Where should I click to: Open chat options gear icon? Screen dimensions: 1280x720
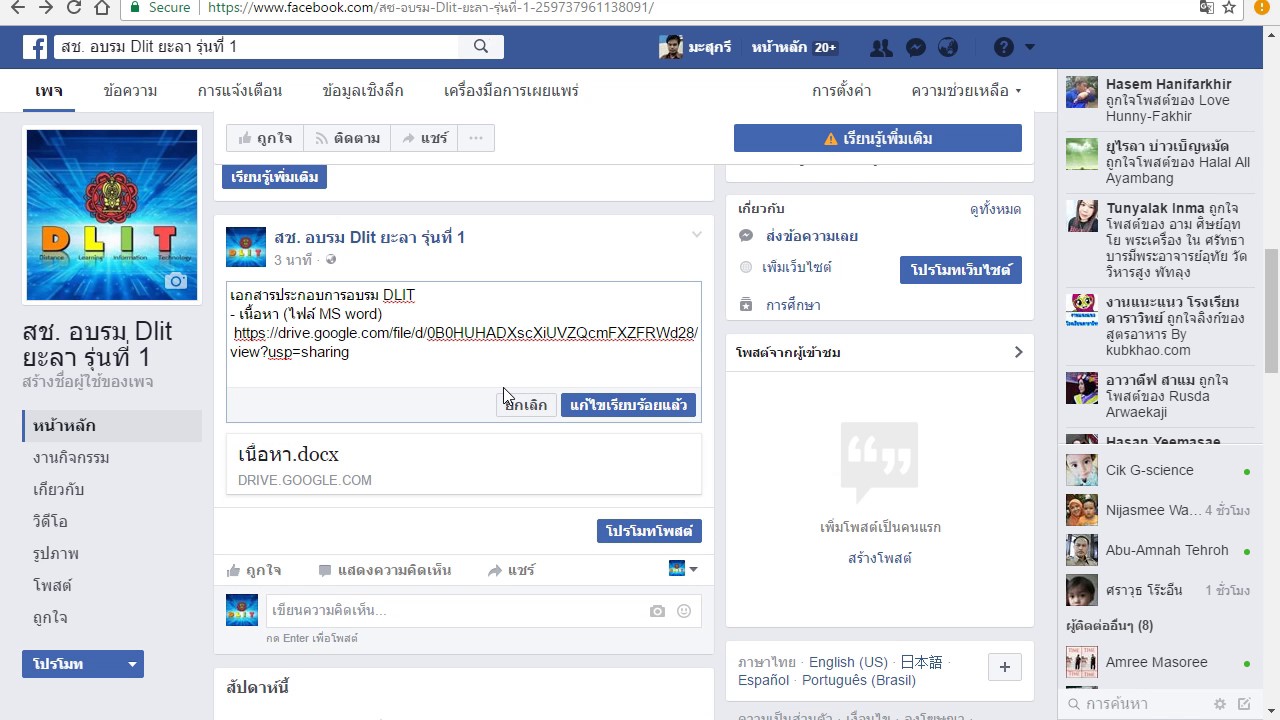[x=1220, y=704]
